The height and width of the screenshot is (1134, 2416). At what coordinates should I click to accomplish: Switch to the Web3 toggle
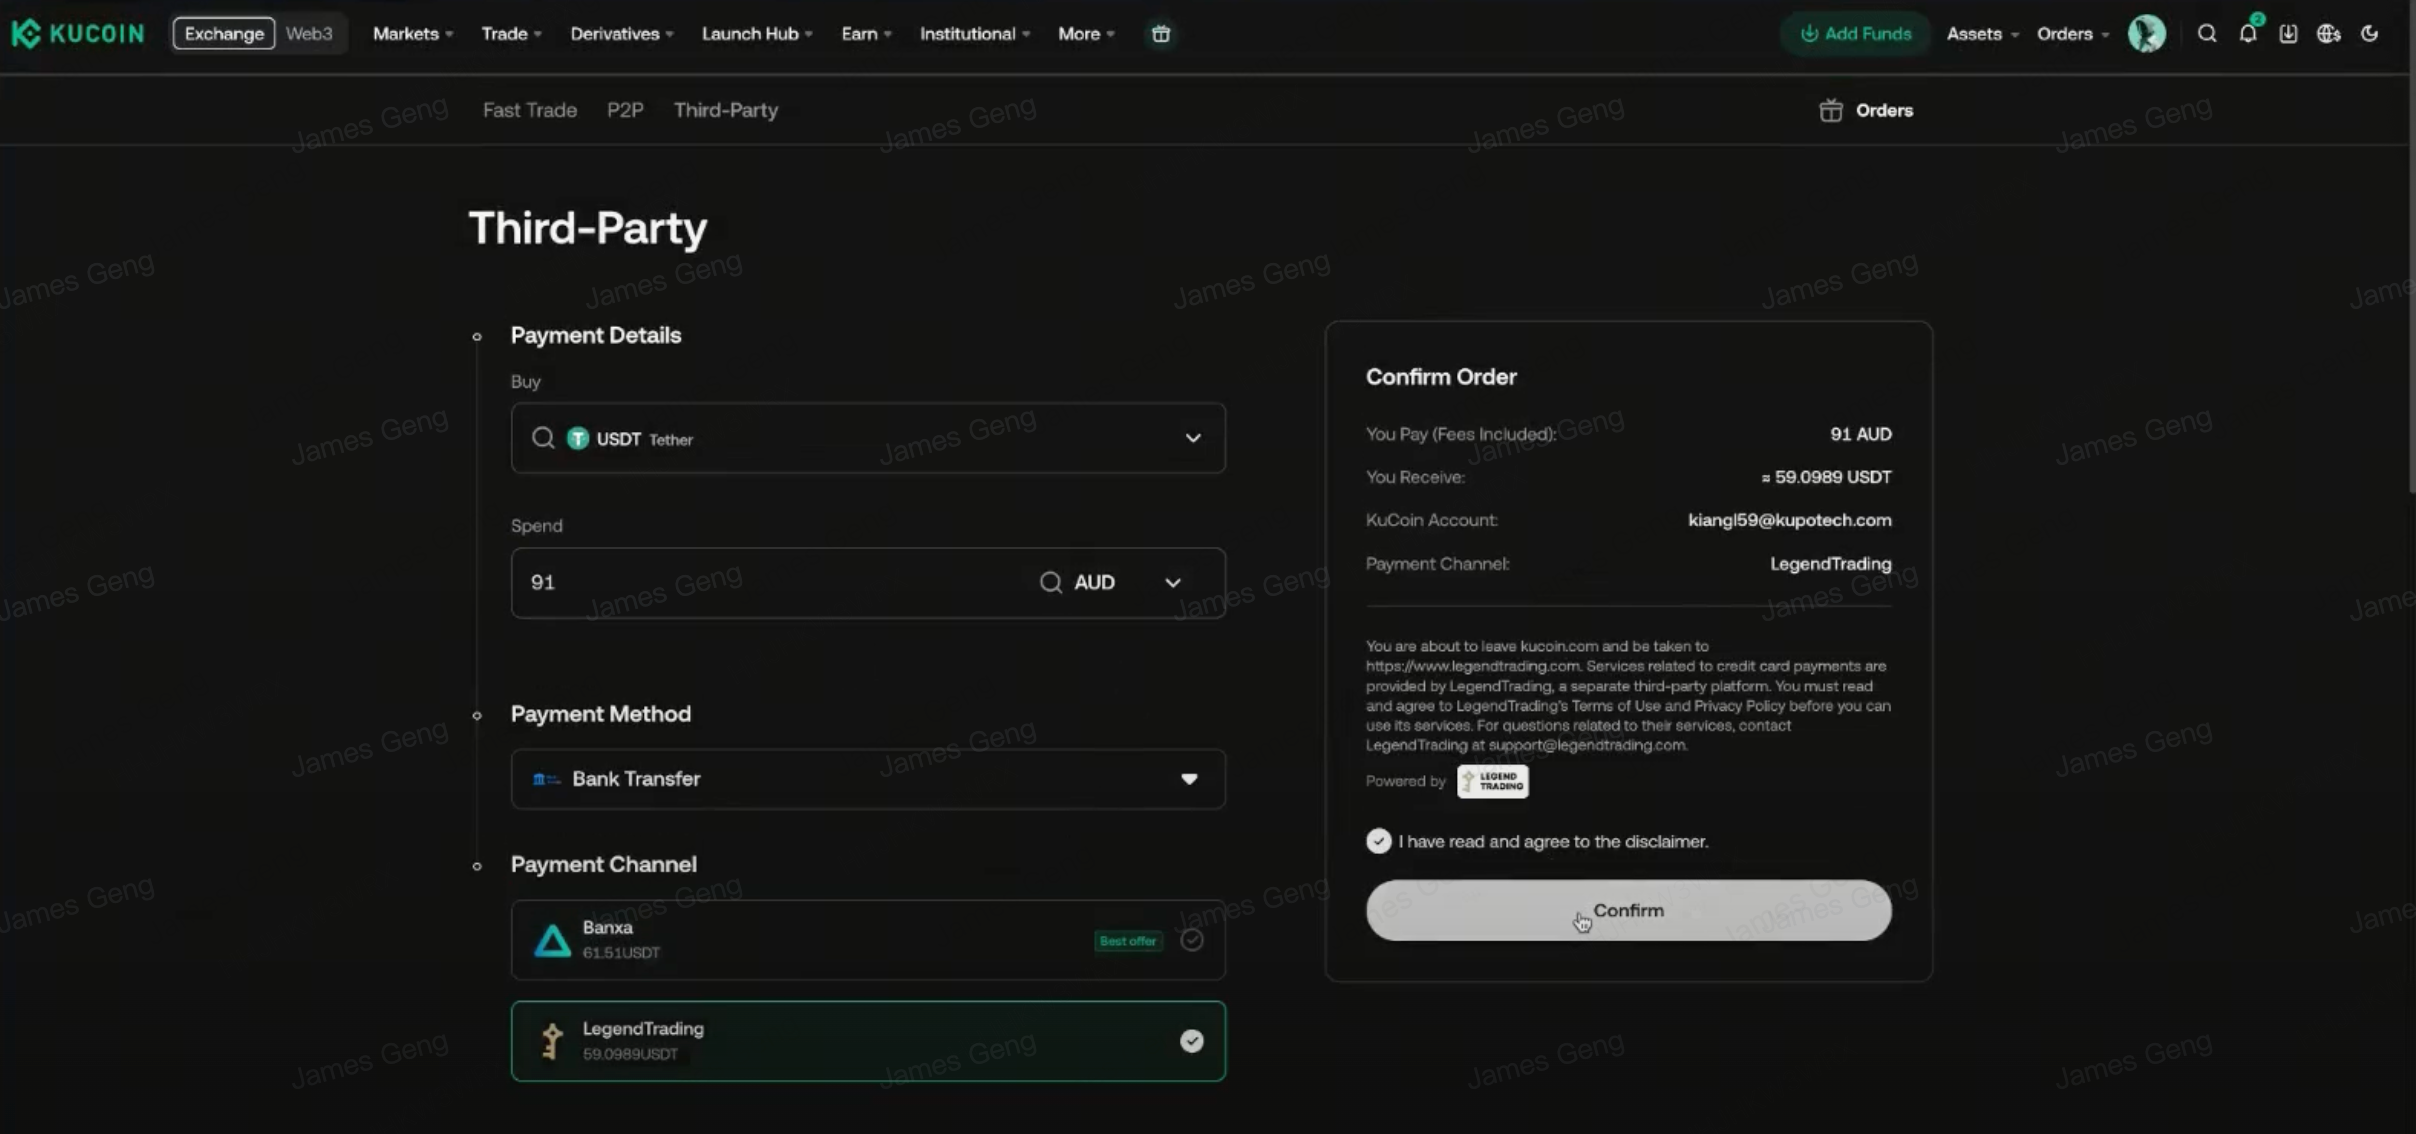point(309,34)
